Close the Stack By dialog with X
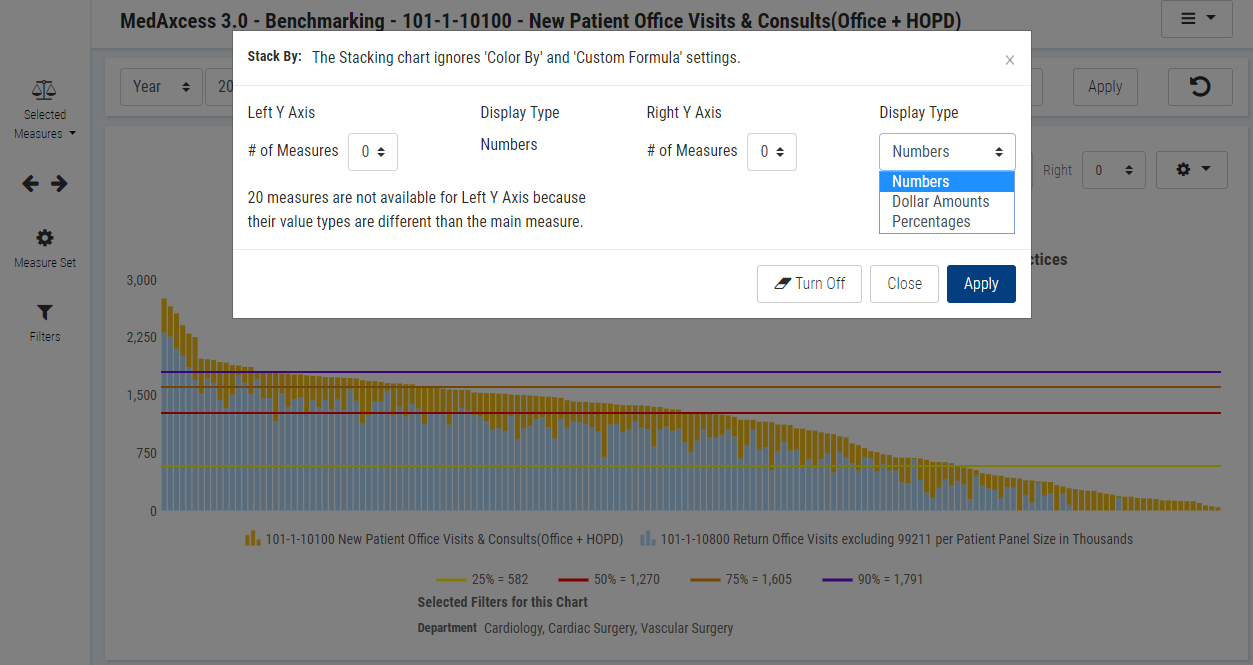This screenshot has height=665, width=1253. pos(1009,60)
